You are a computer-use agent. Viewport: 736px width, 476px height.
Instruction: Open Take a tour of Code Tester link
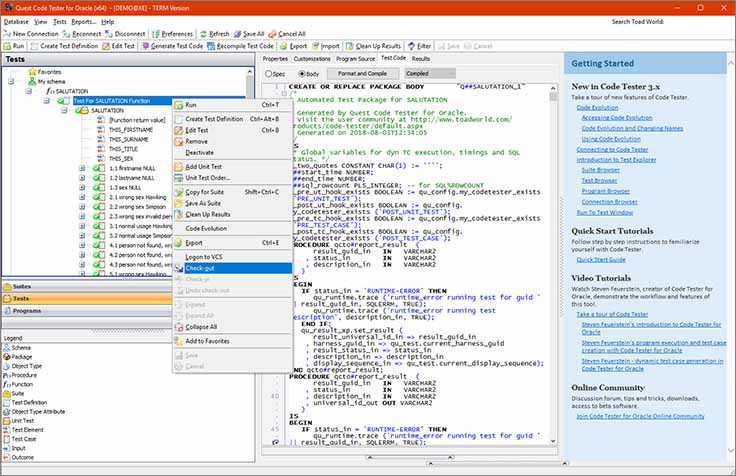(612, 315)
